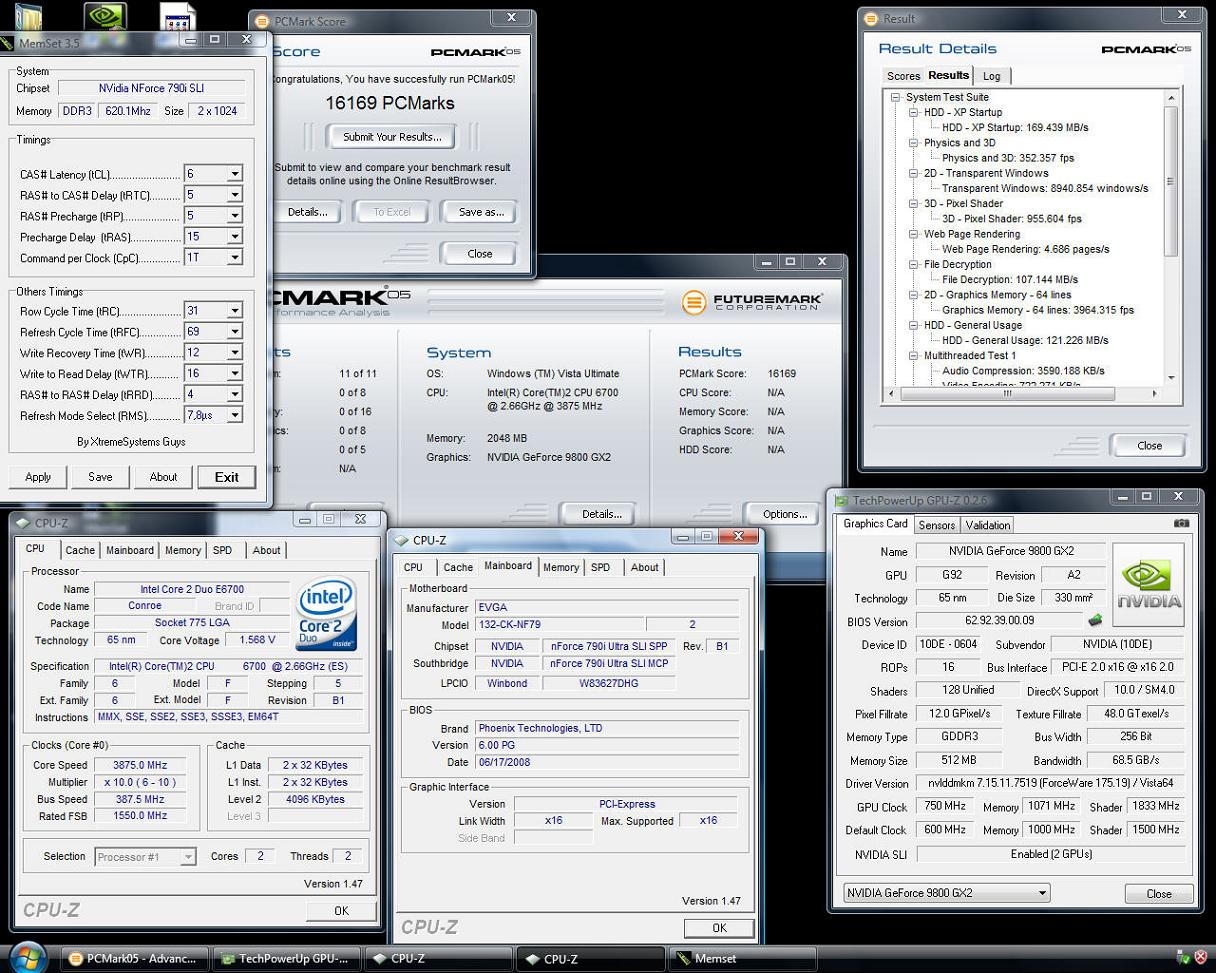Click OK in the left CPU-Z window

342,911
